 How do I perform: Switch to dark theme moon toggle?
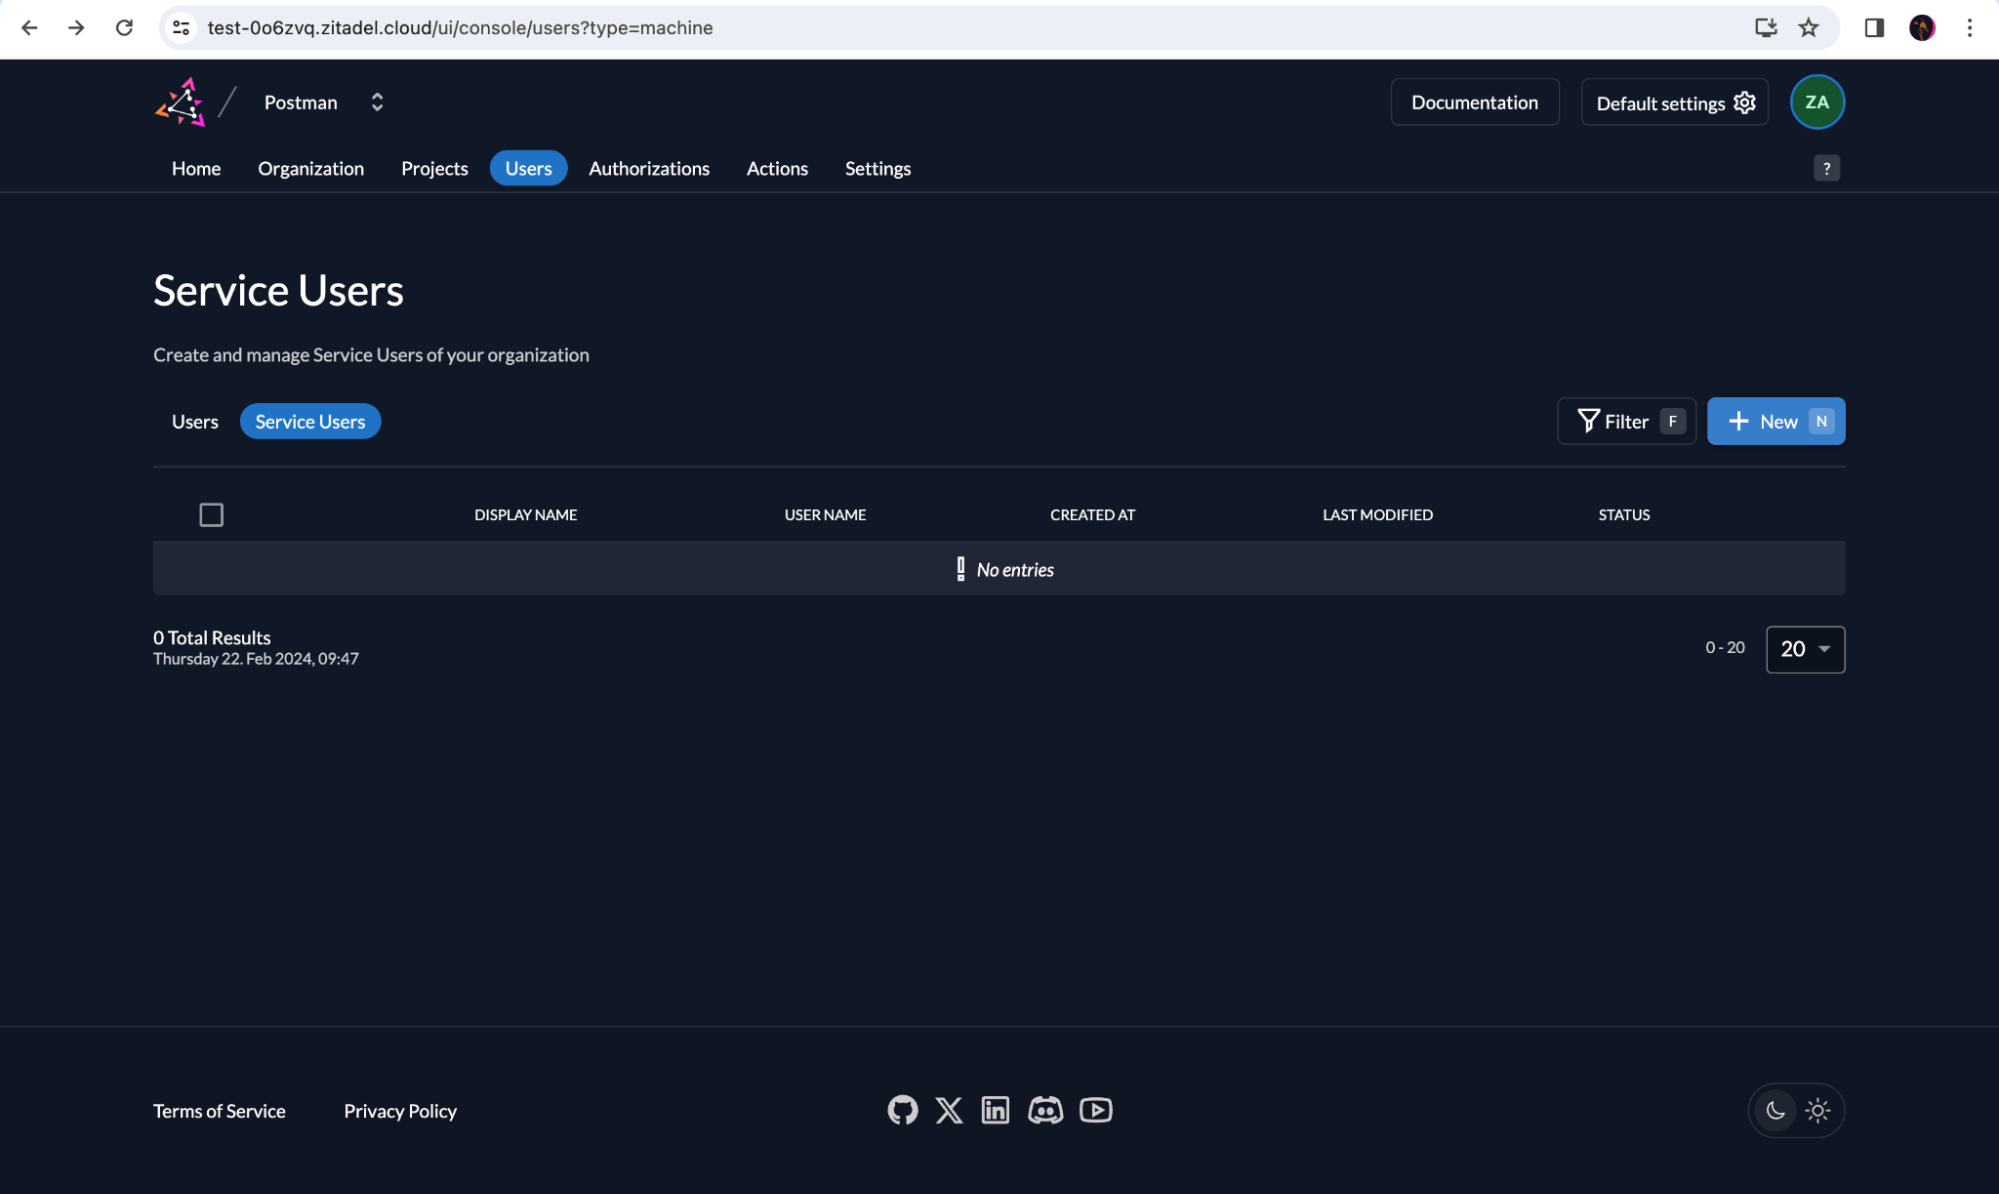pos(1775,1110)
